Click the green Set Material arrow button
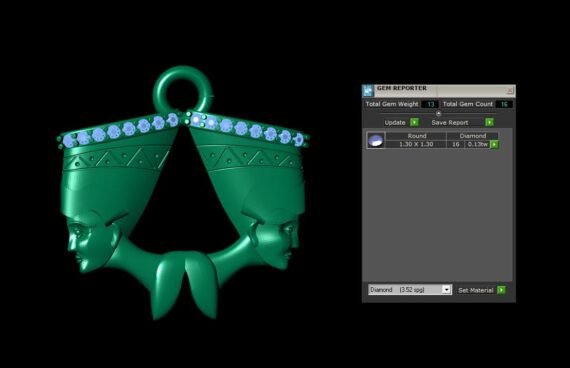Screen dimensions: 570x368 click(x=501, y=290)
